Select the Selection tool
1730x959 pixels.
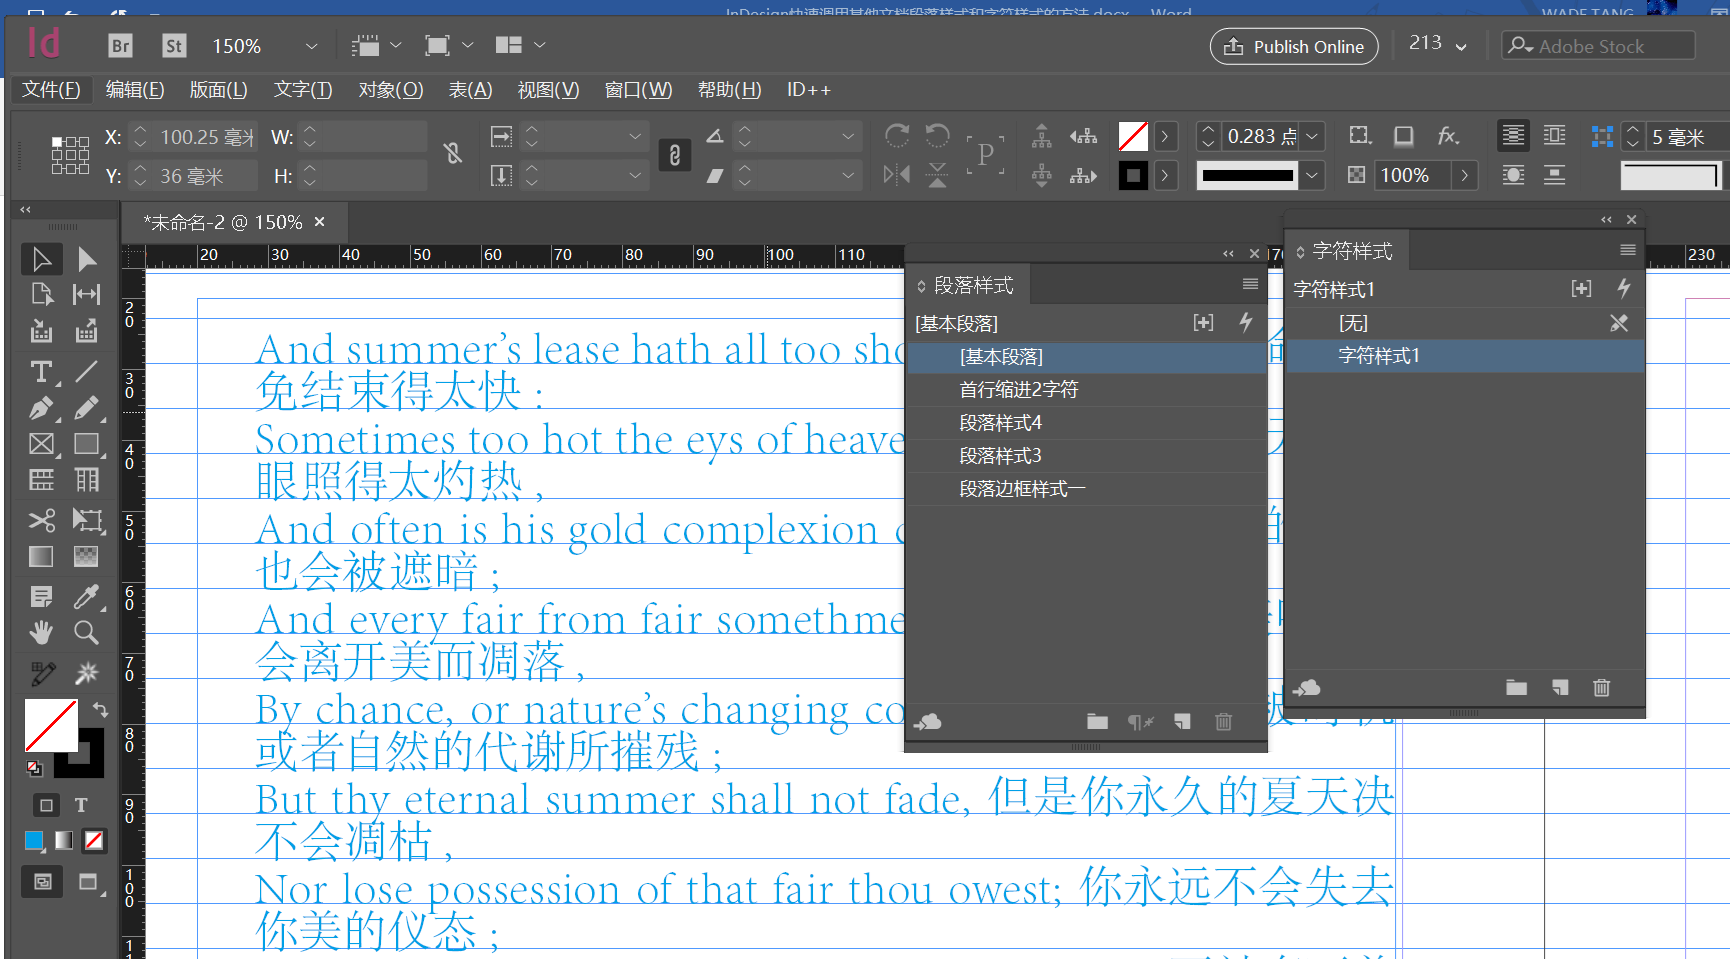click(x=41, y=258)
